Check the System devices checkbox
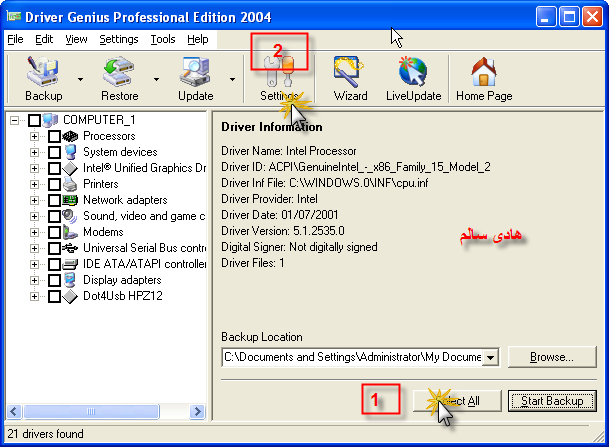The image size is (609, 447). [54, 152]
